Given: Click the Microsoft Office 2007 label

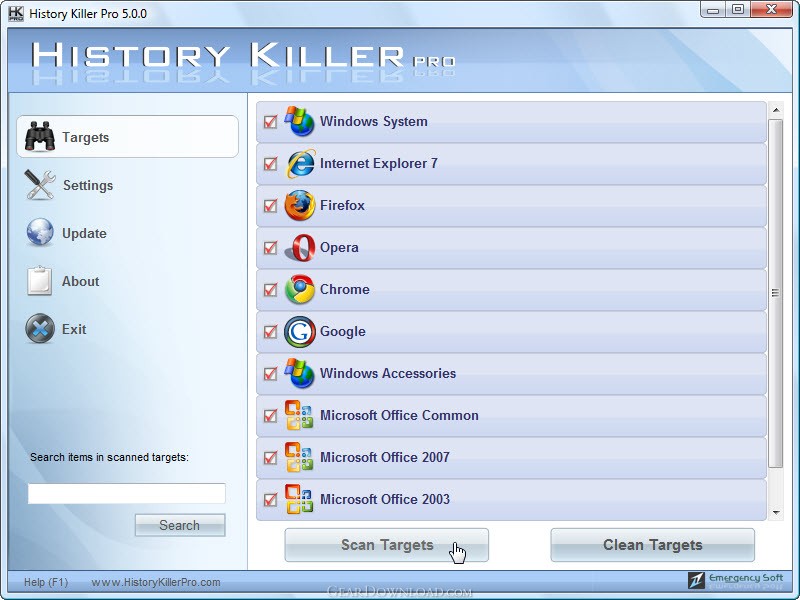Looking at the screenshot, I should point(385,457).
